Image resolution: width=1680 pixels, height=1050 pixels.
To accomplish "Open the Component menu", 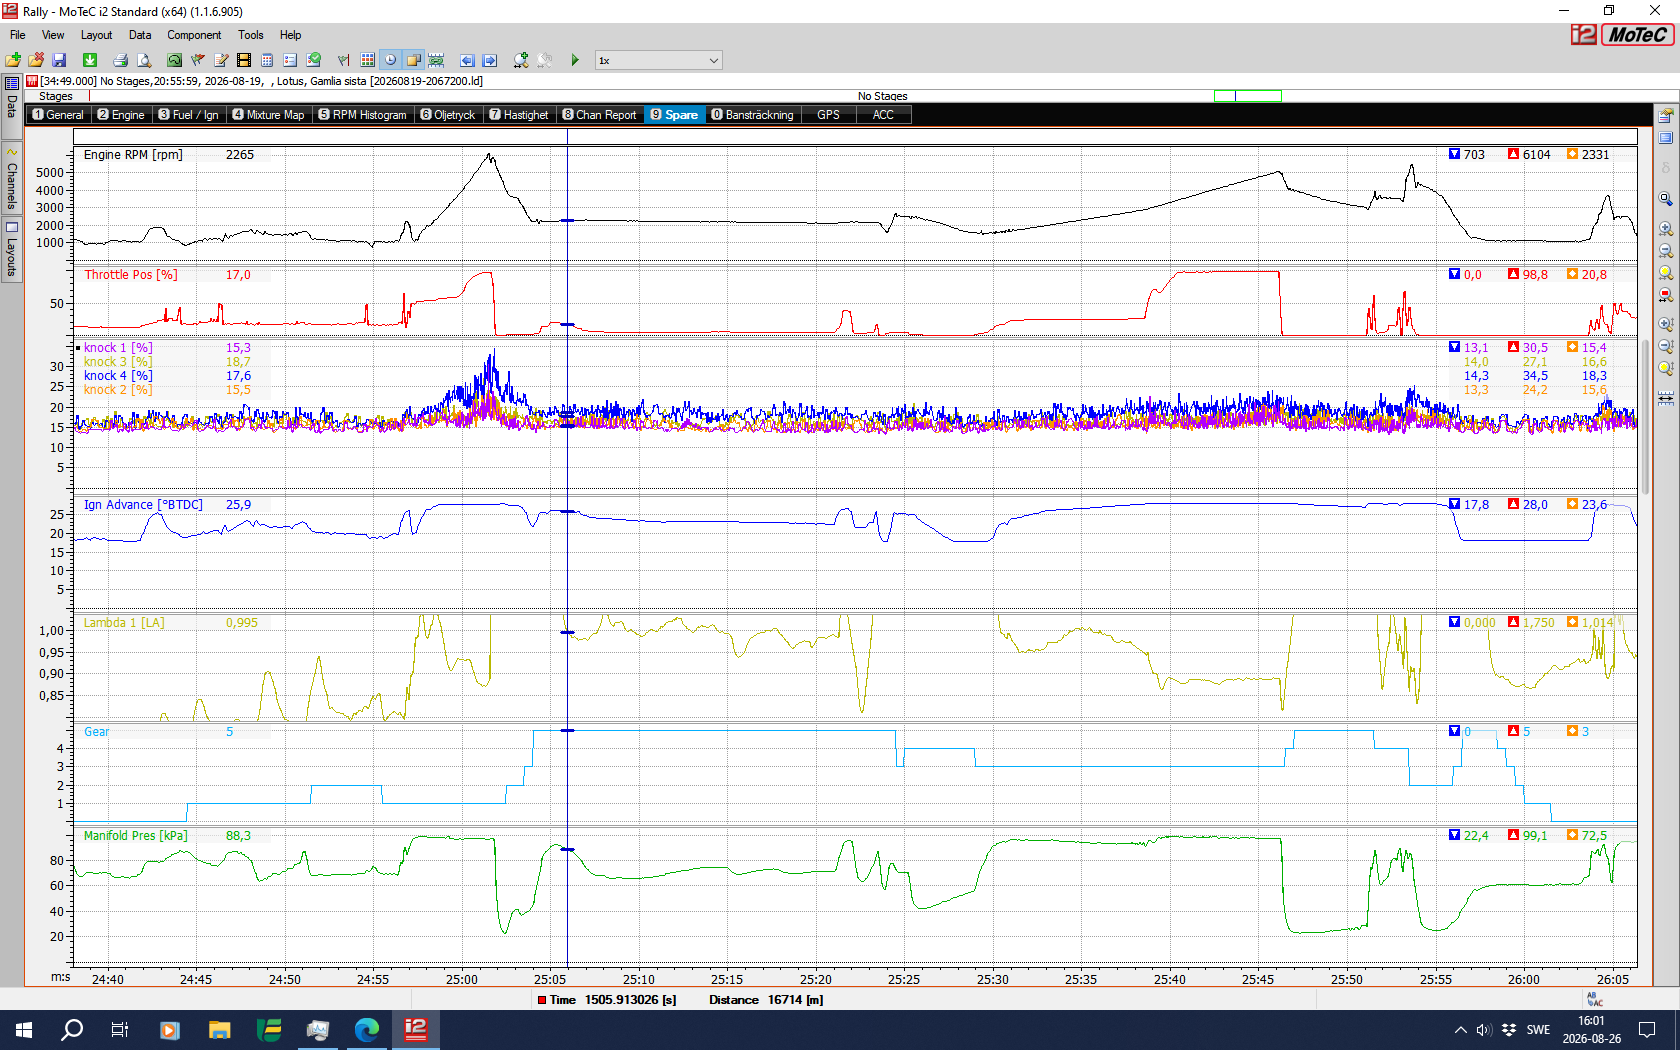I will coord(194,35).
